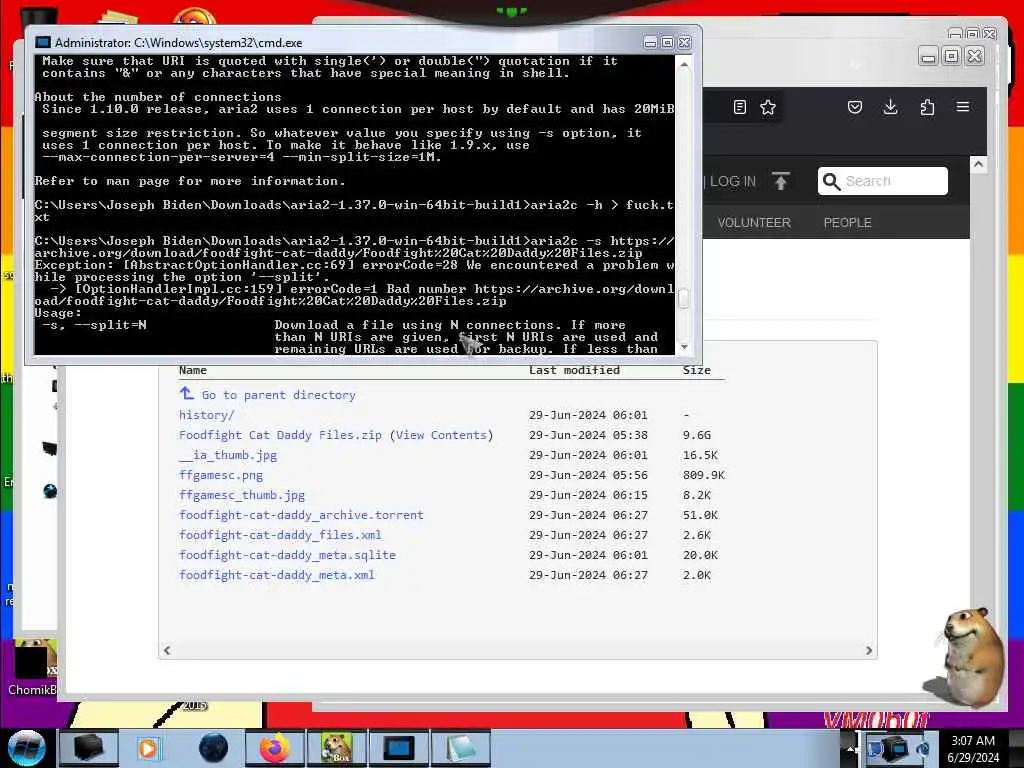Click the Last modified column header
The width and height of the screenshot is (1024, 768).
click(x=574, y=370)
